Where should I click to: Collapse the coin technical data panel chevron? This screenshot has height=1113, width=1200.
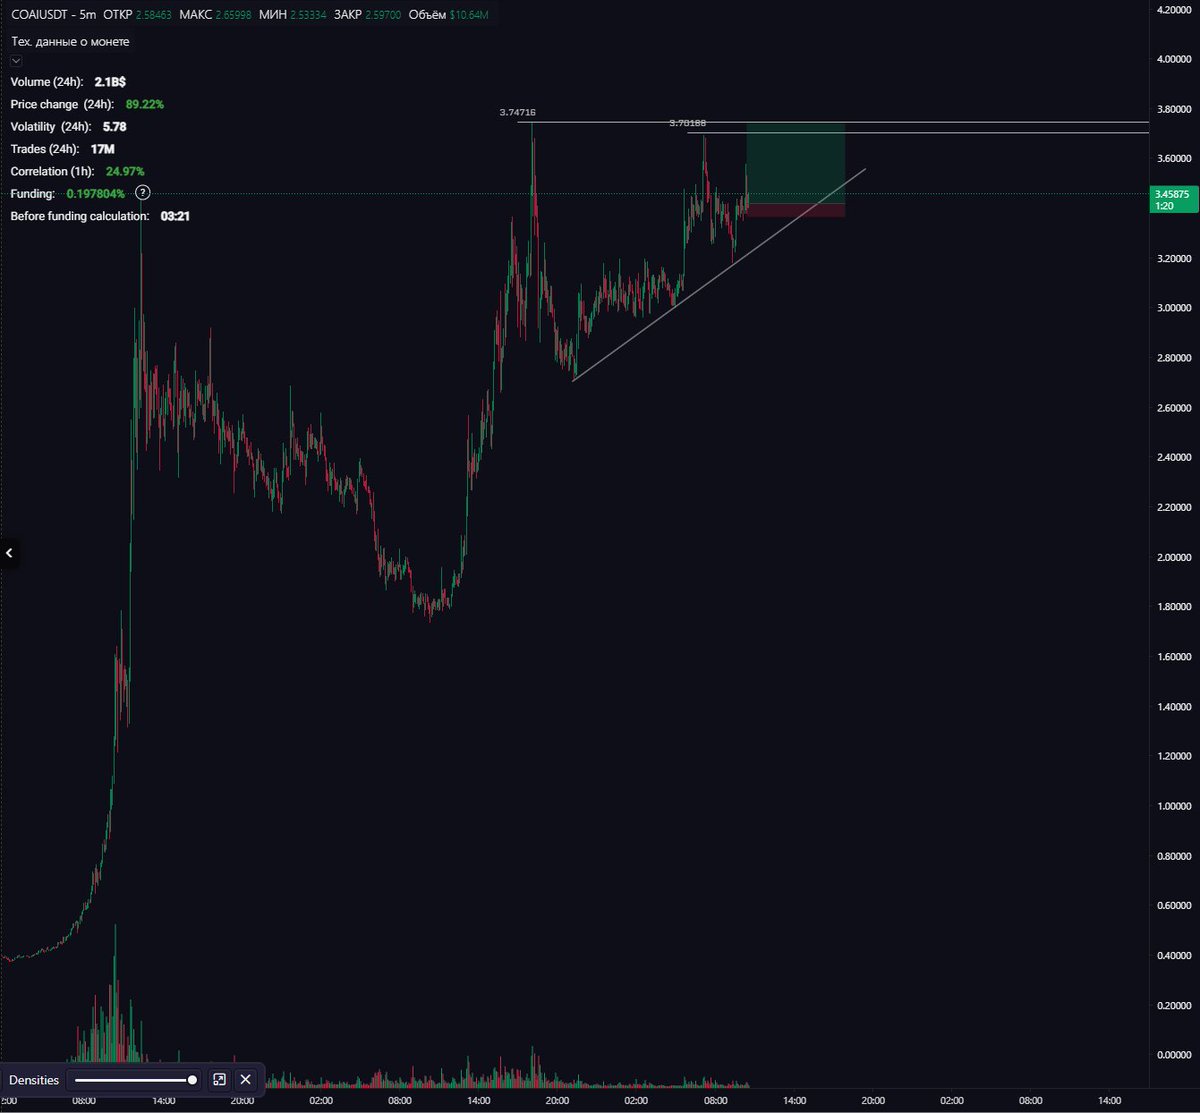point(16,61)
